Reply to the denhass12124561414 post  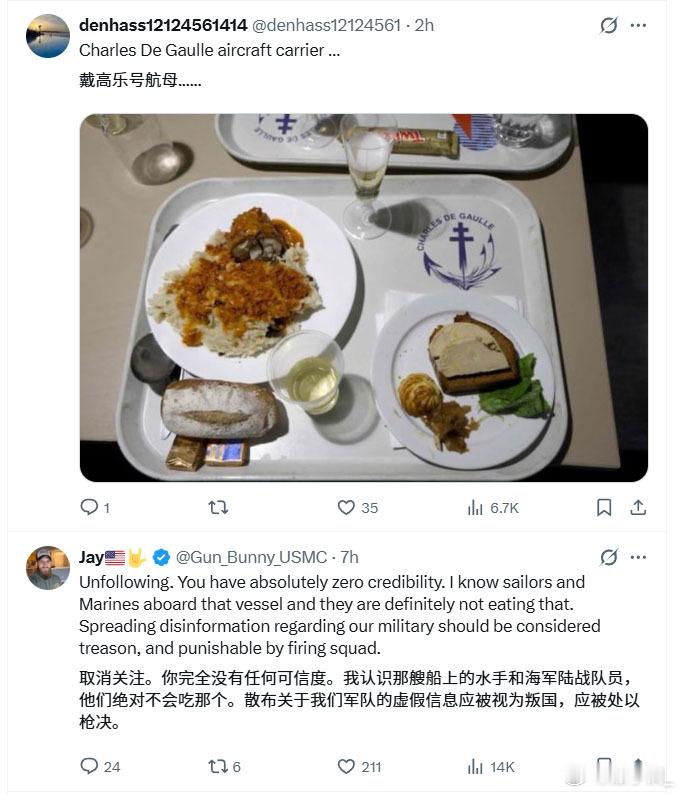tap(95, 507)
